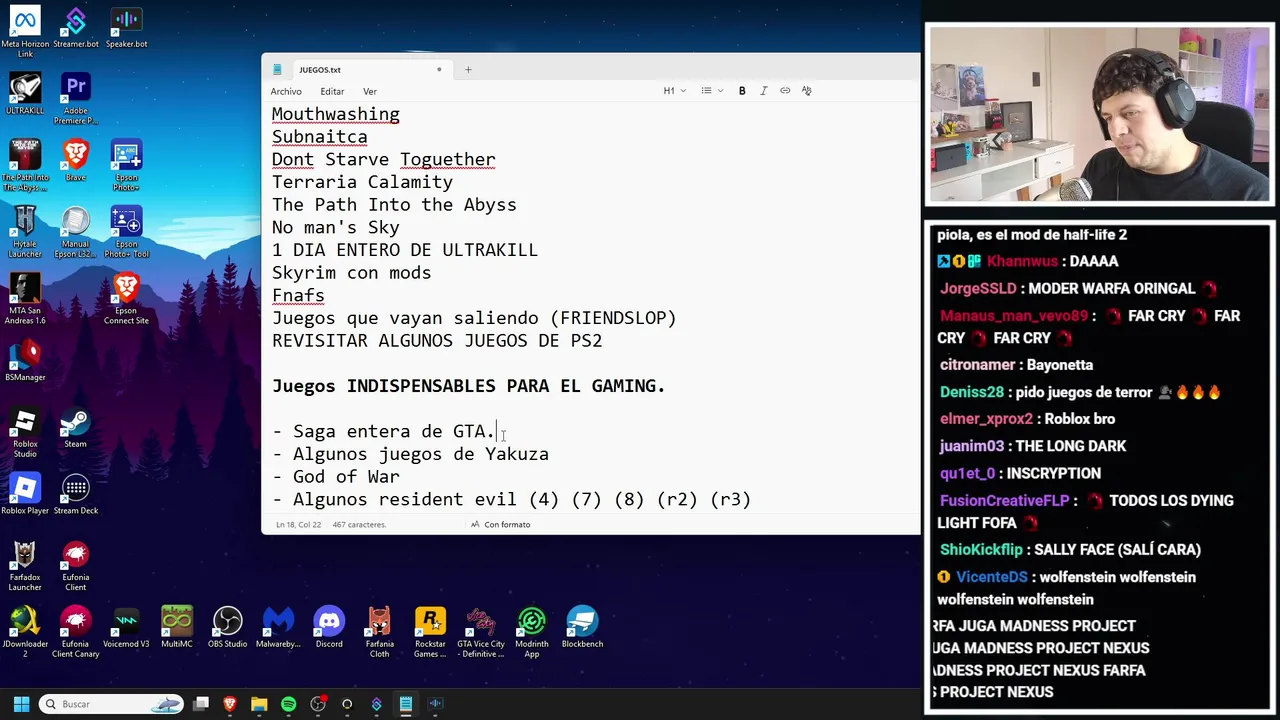Add a new Notepad tab

[x=468, y=70]
